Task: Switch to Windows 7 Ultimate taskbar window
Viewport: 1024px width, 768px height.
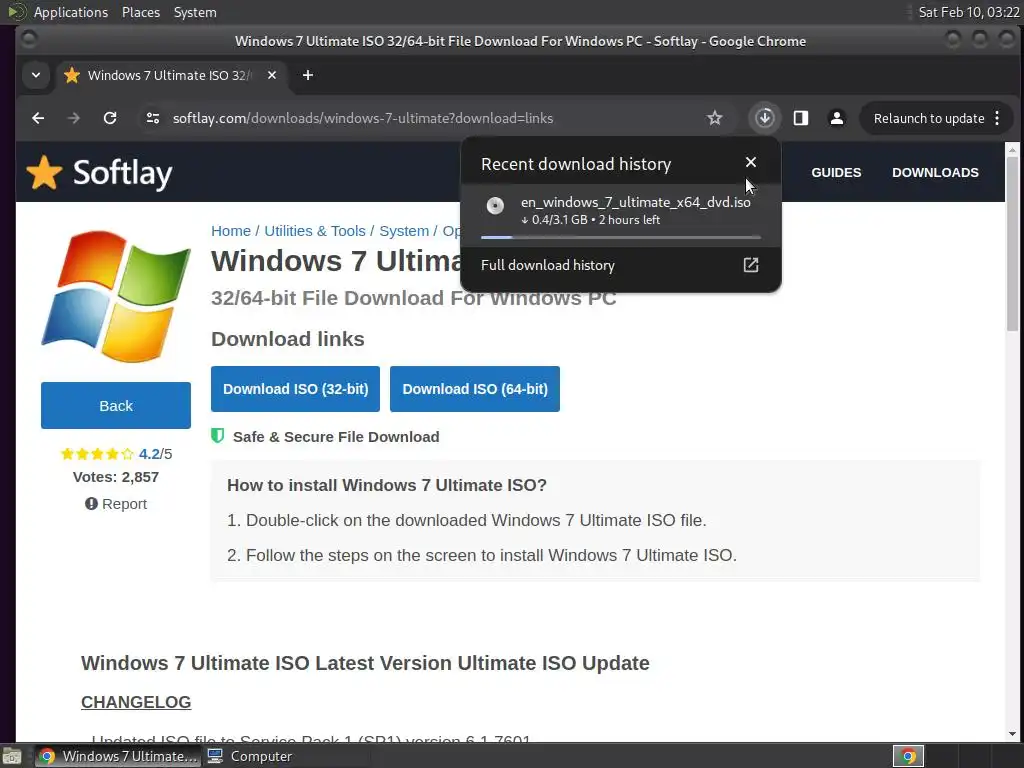Action: (118, 756)
